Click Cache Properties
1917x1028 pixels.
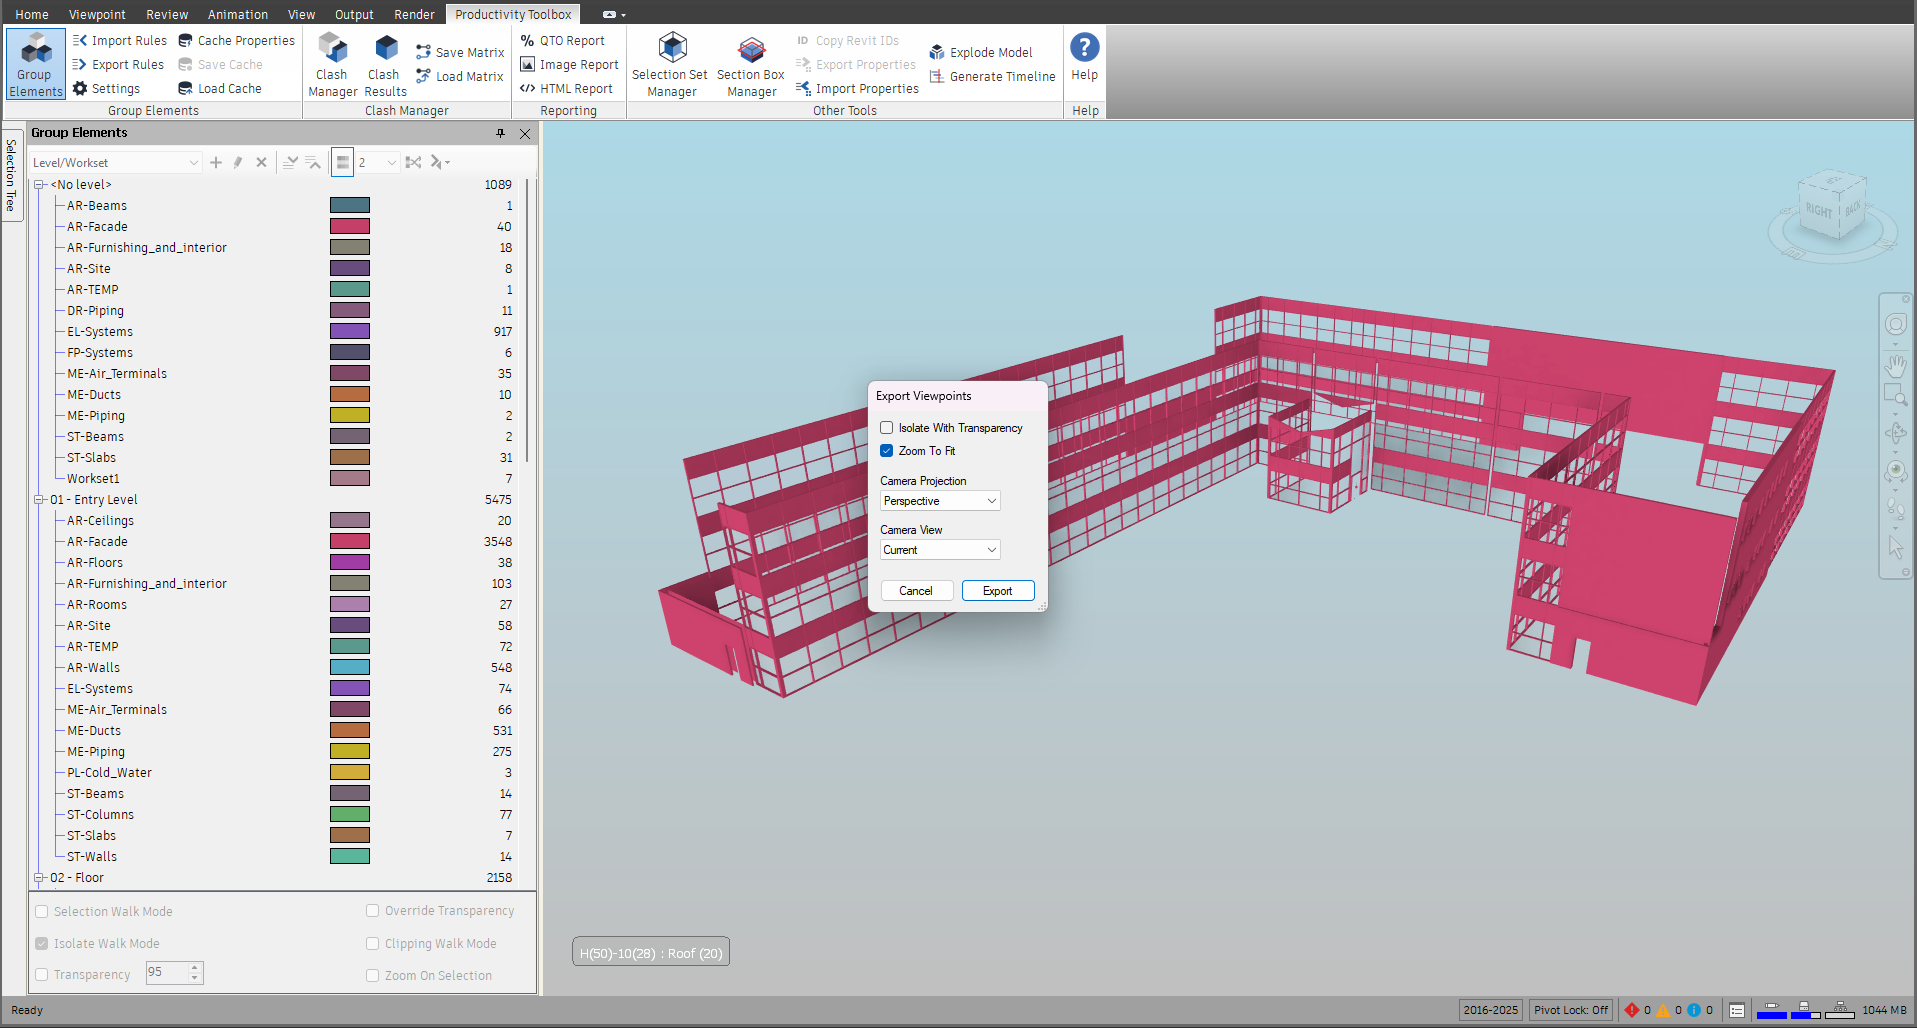coord(237,40)
